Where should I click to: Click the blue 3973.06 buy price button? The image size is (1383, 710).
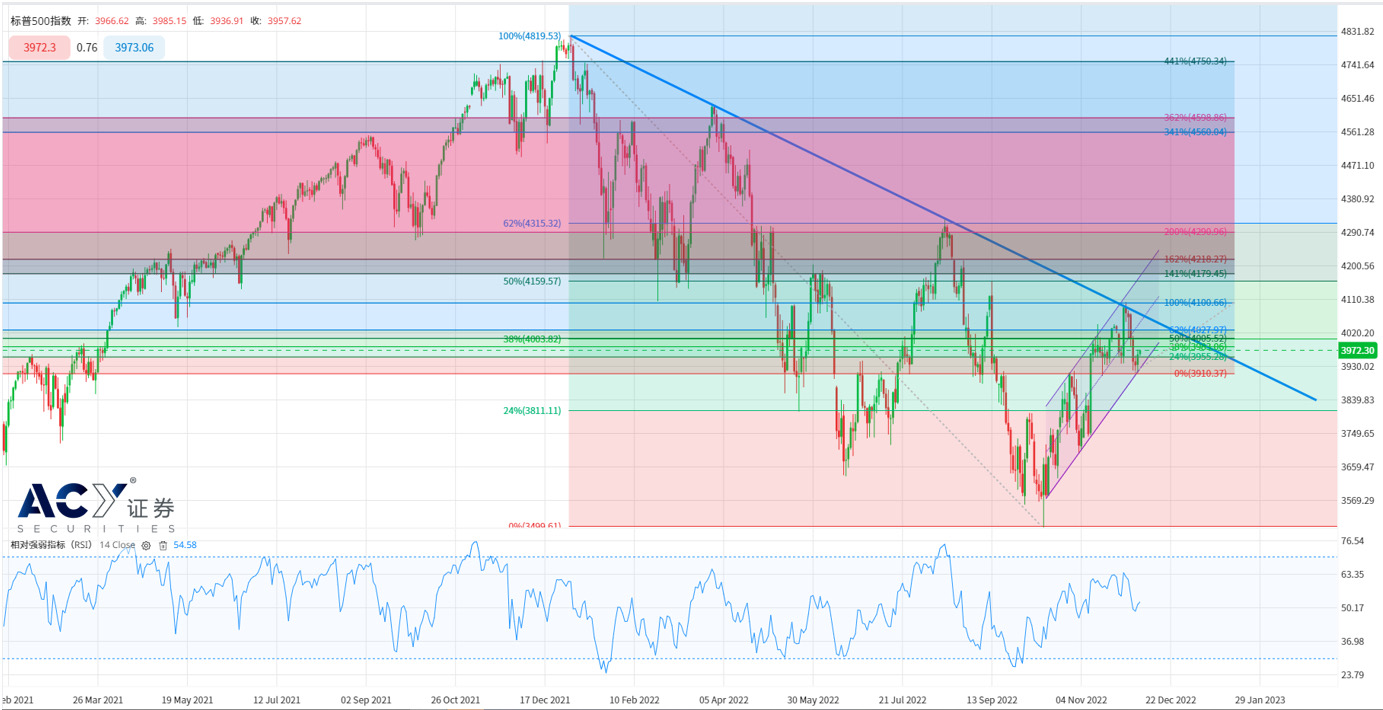coord(134,47)
